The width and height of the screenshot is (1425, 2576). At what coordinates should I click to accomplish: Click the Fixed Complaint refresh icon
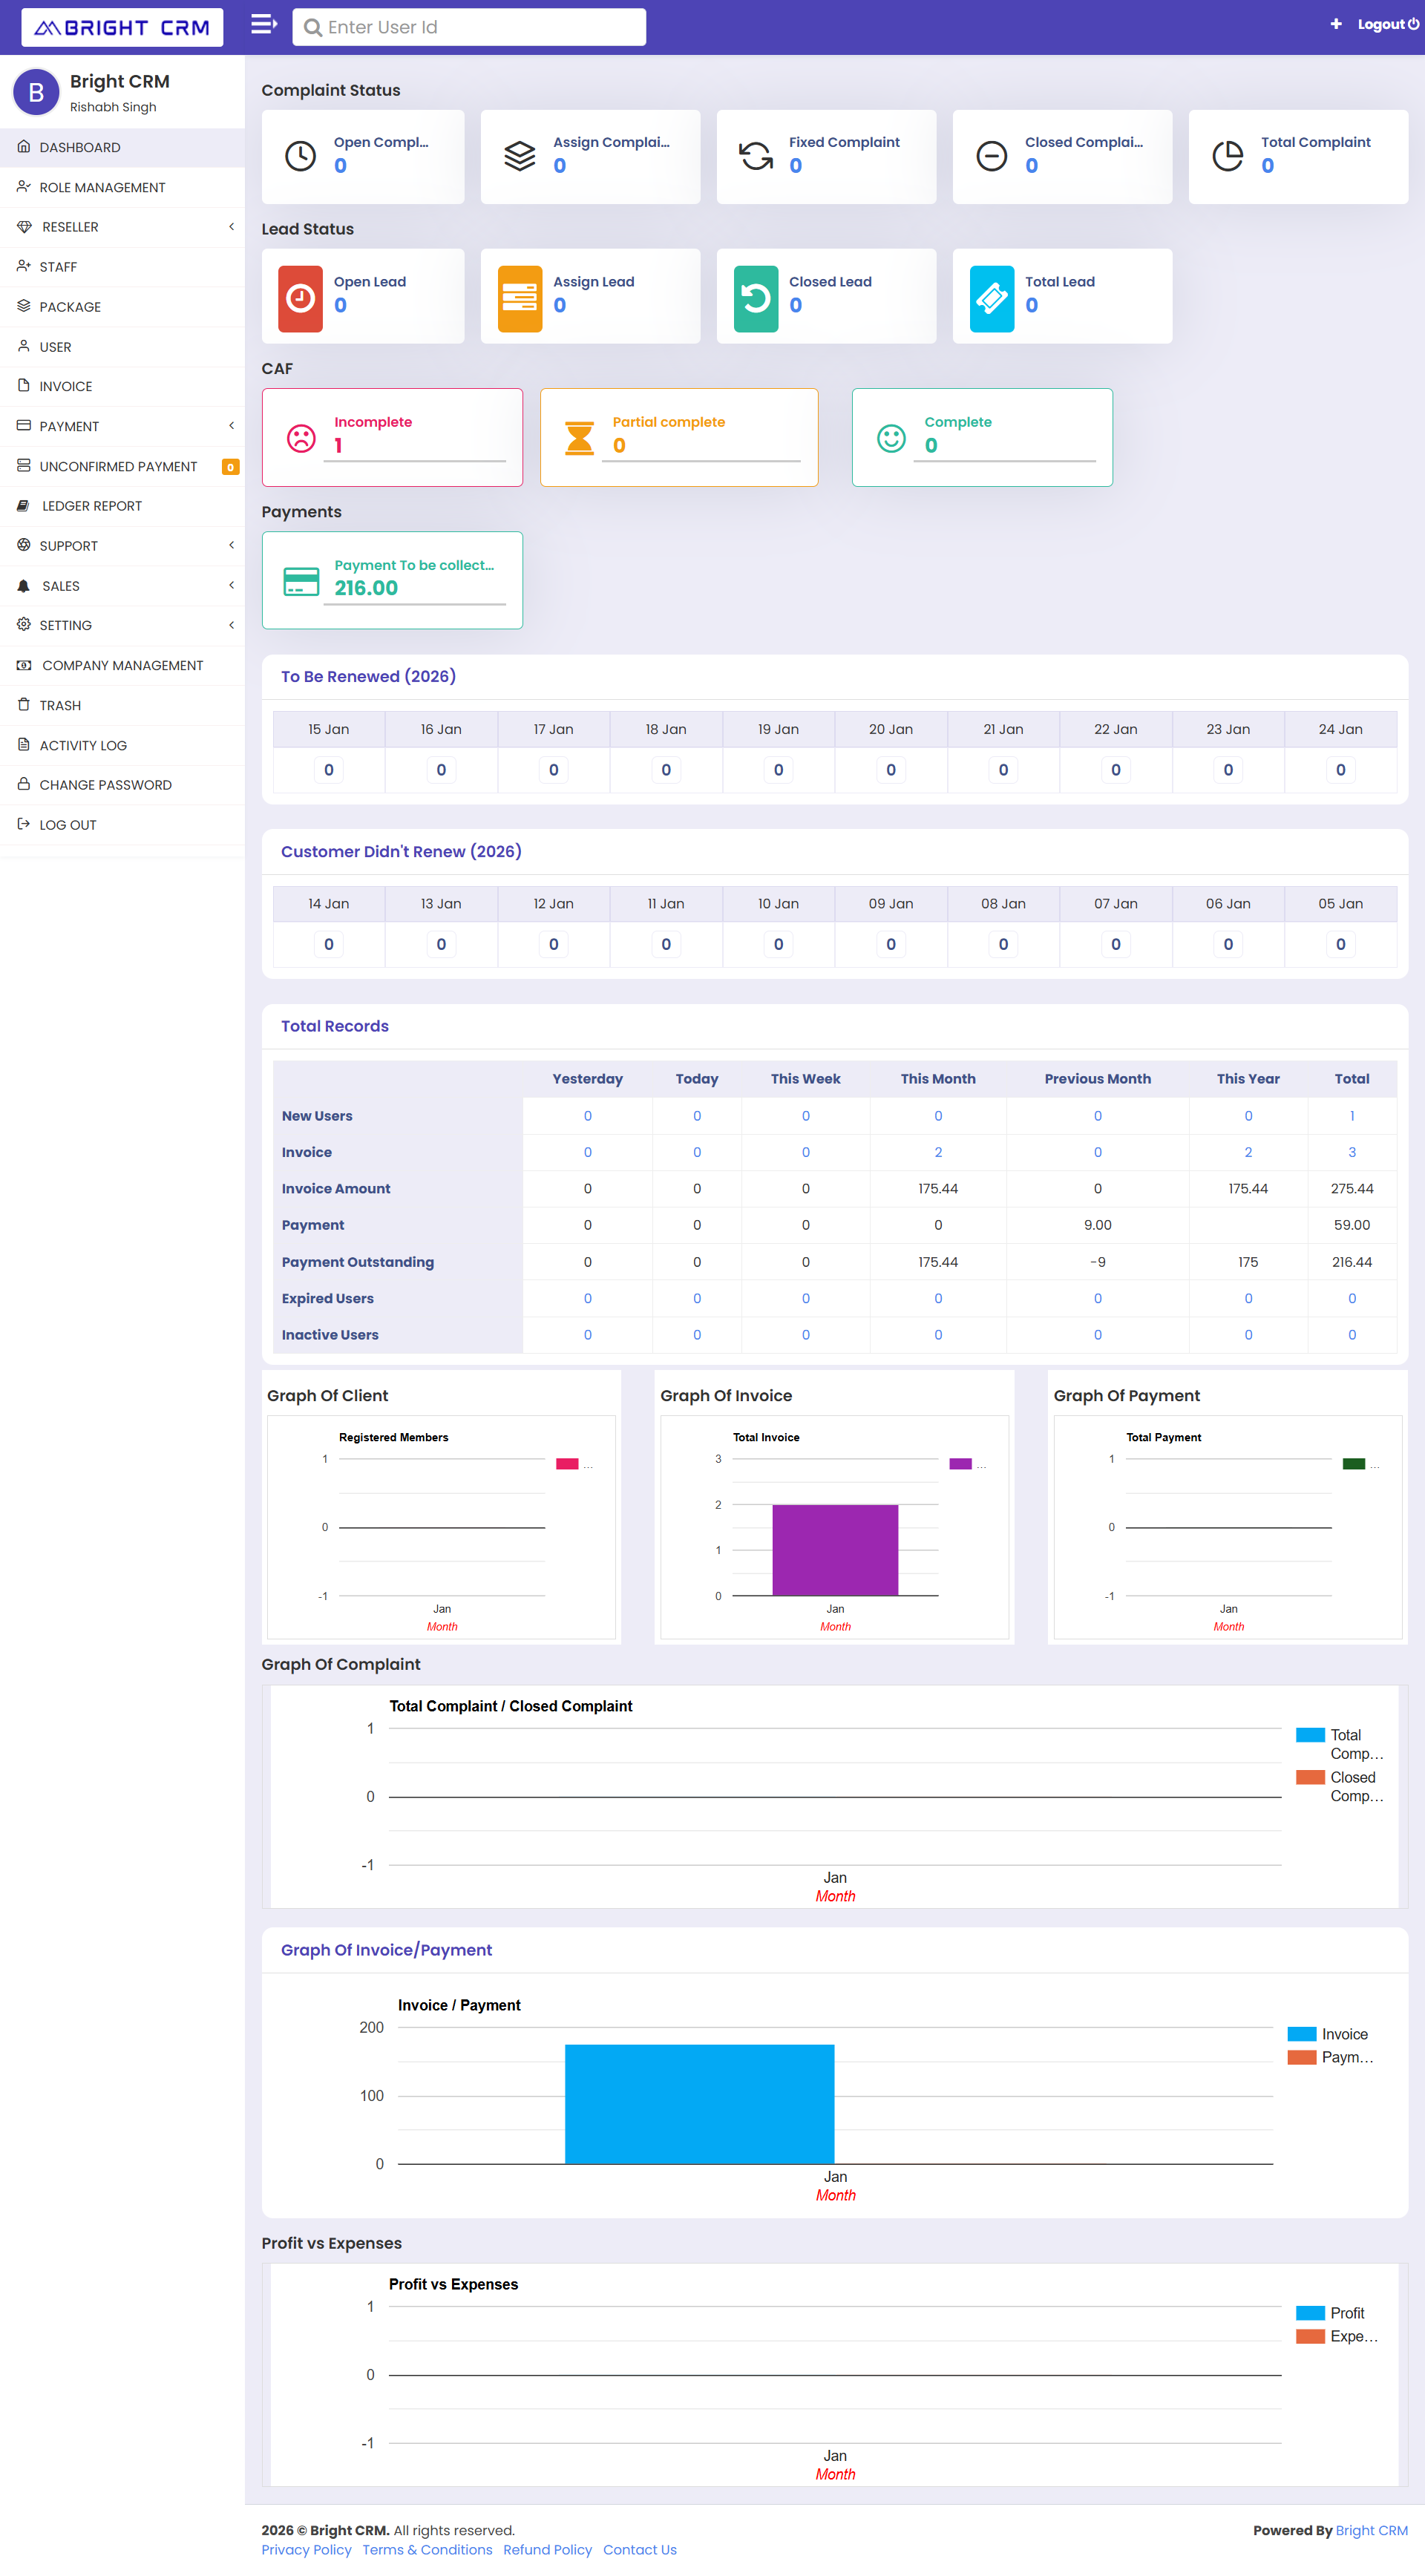(756, 156)
